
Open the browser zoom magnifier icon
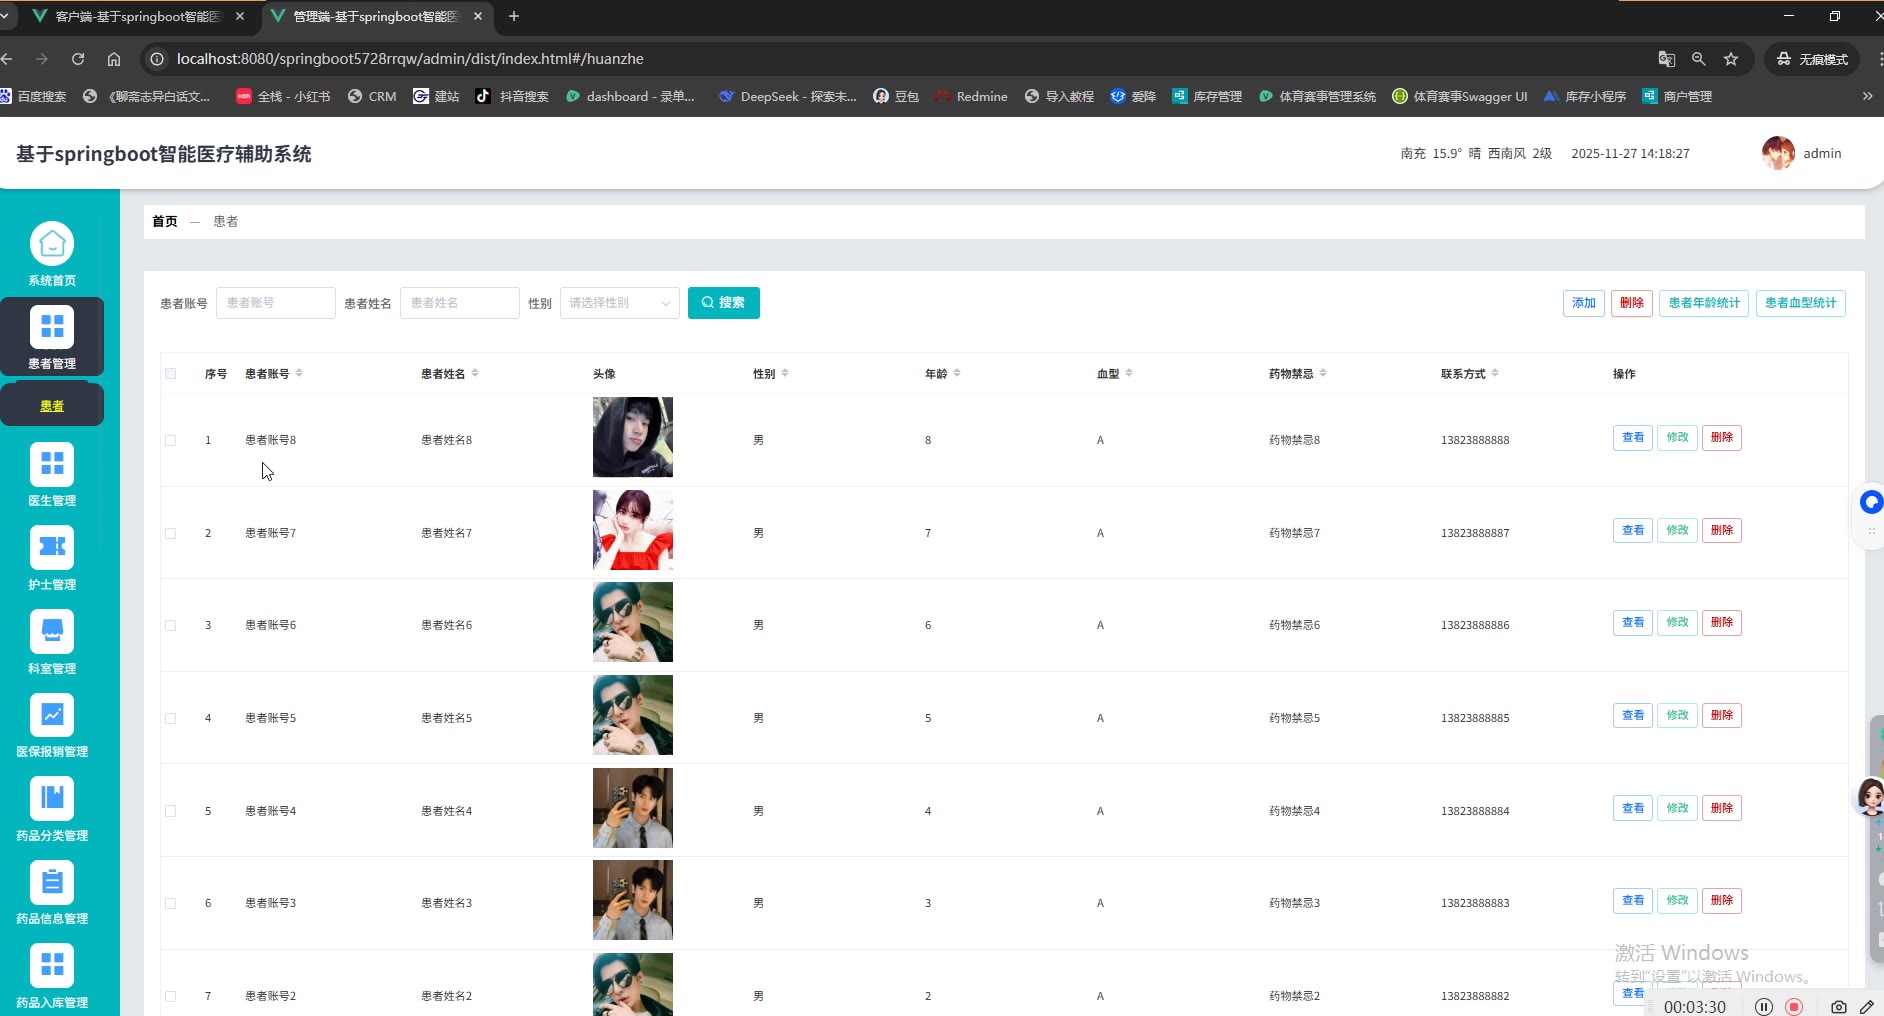point(1699,59)
